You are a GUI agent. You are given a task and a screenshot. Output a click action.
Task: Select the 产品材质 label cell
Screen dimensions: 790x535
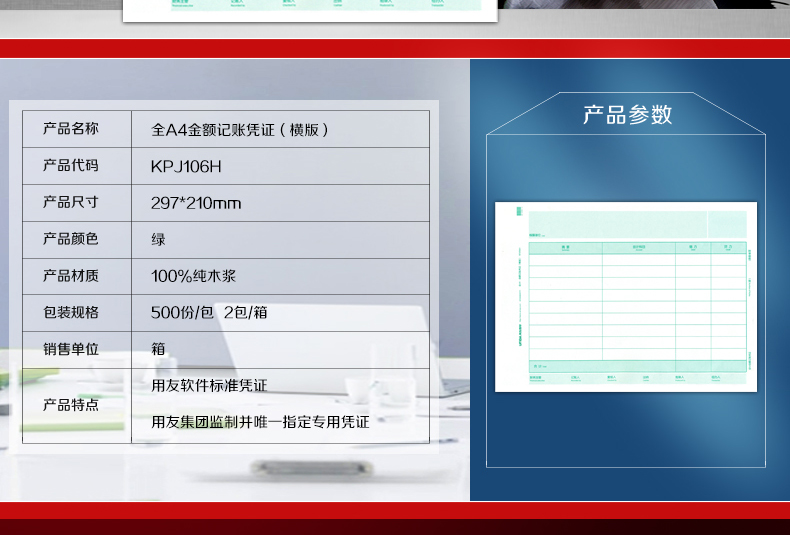(71, 276)
